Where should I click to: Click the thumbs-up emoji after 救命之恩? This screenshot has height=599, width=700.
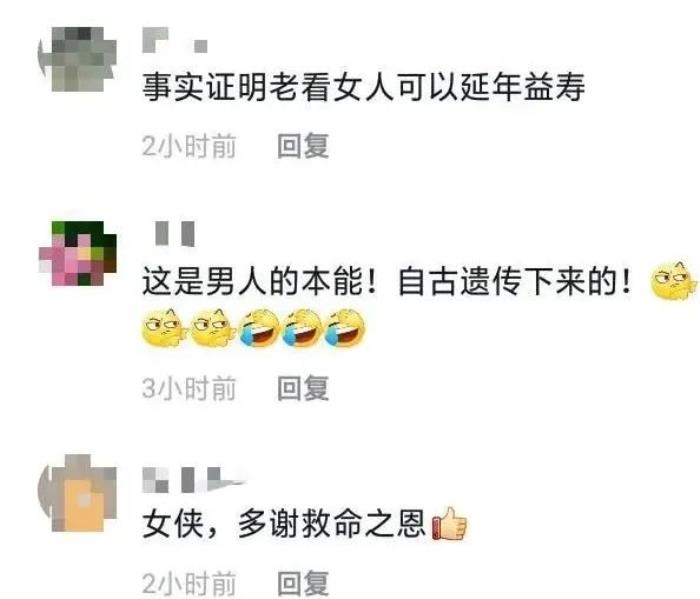tap(450, 523)
